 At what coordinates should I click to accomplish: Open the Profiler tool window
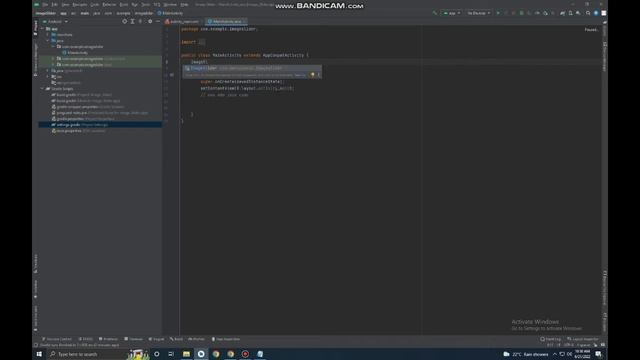click(x=196, y=339)
